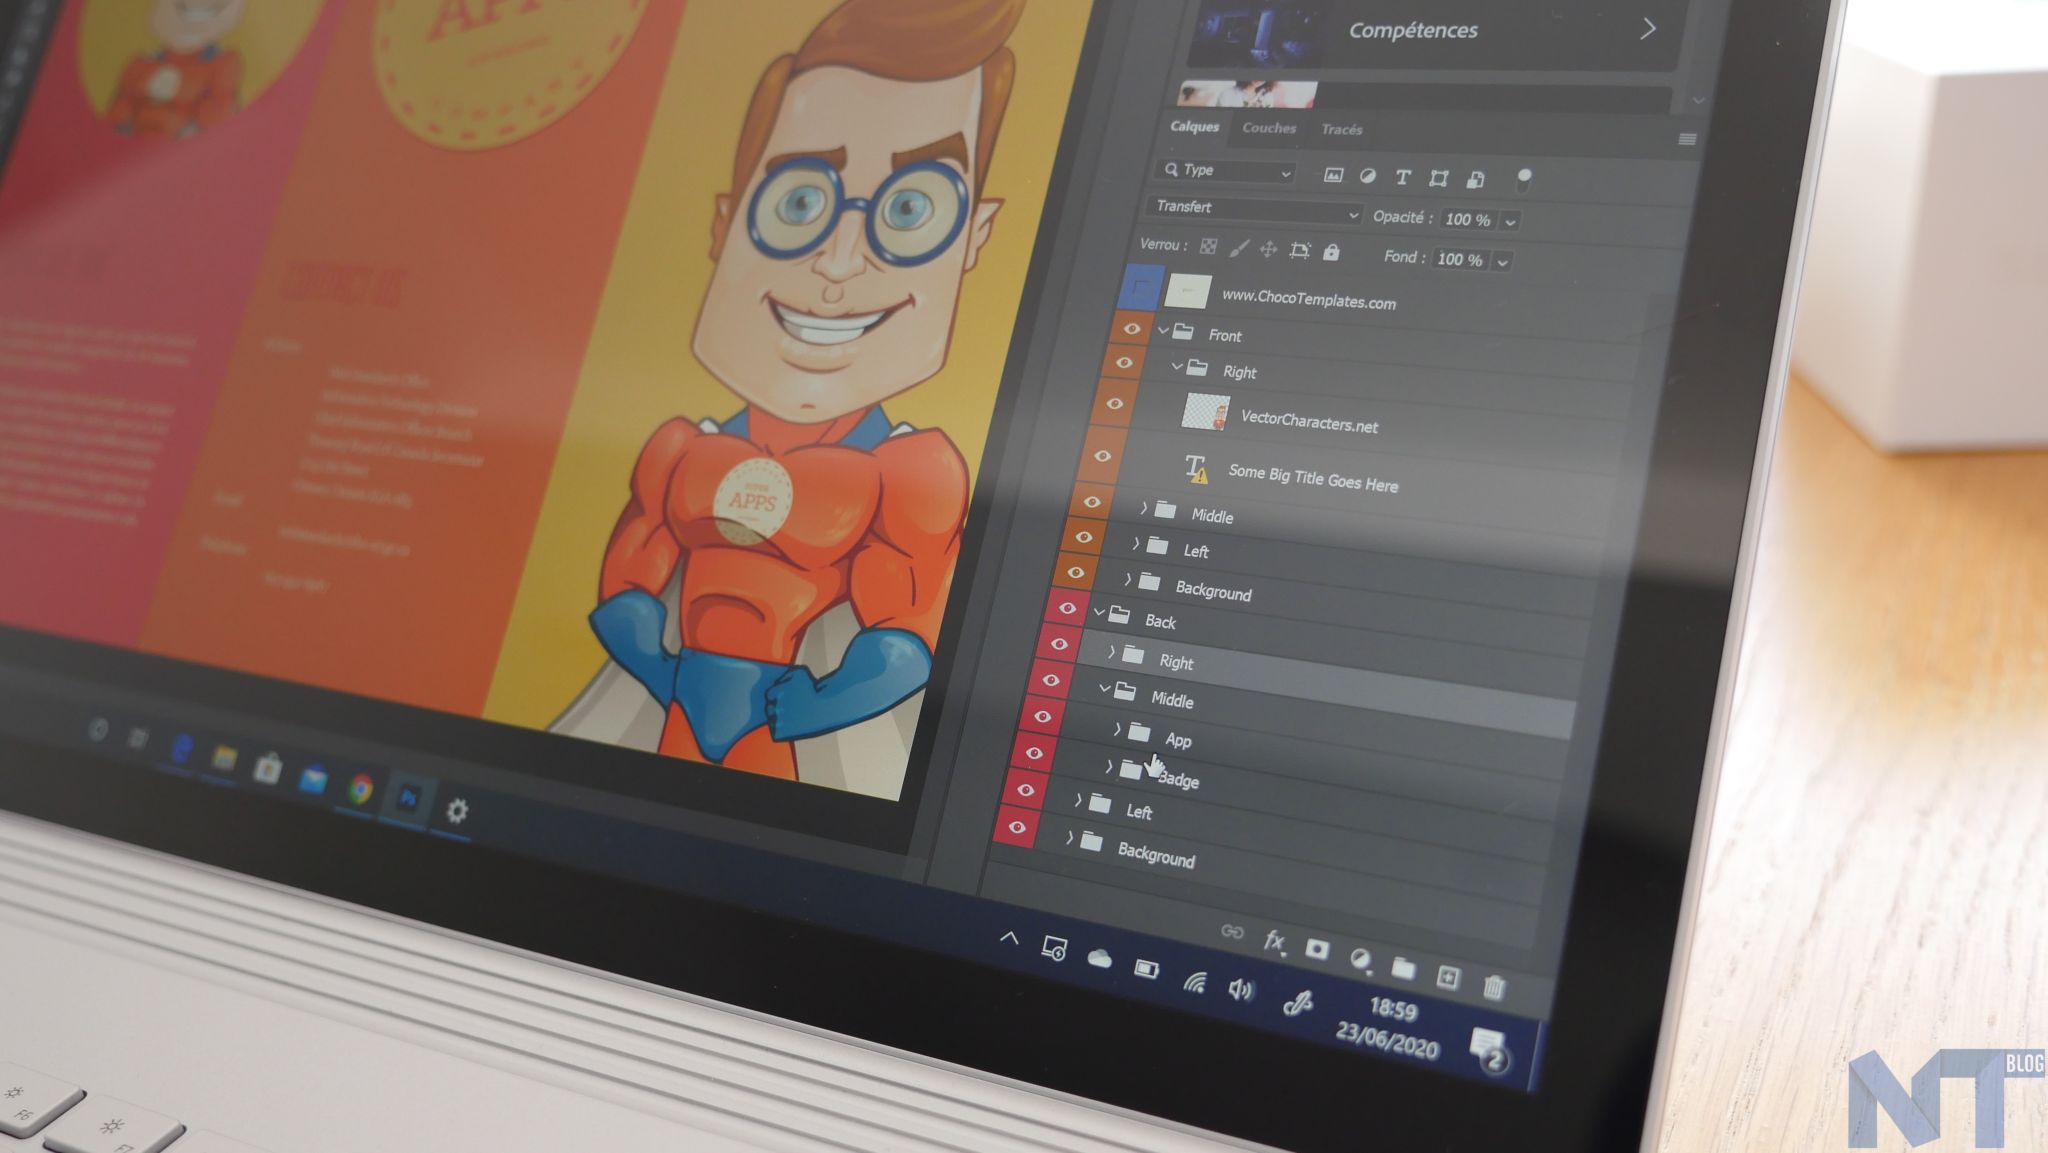
Task: Click the add layer style fx icon
Action: click(1273, 941)
